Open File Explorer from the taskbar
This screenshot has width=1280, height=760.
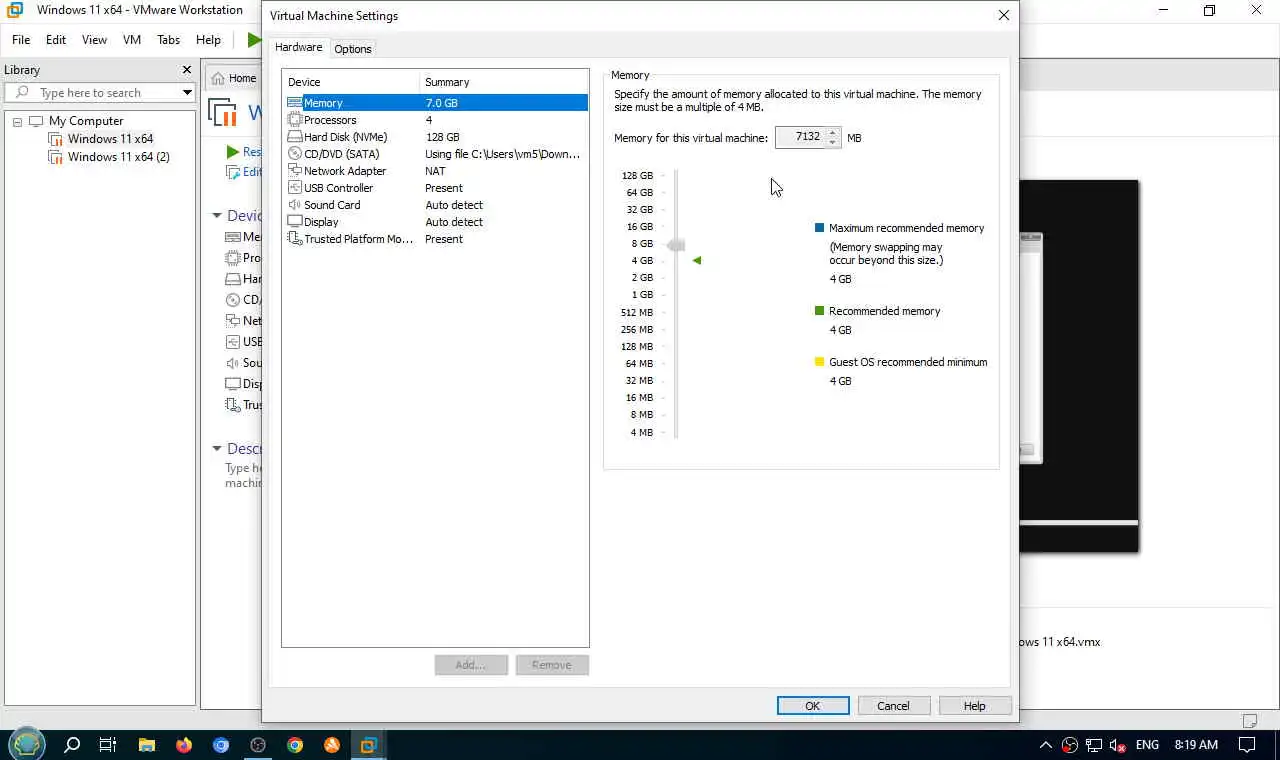tap(147, 745)
